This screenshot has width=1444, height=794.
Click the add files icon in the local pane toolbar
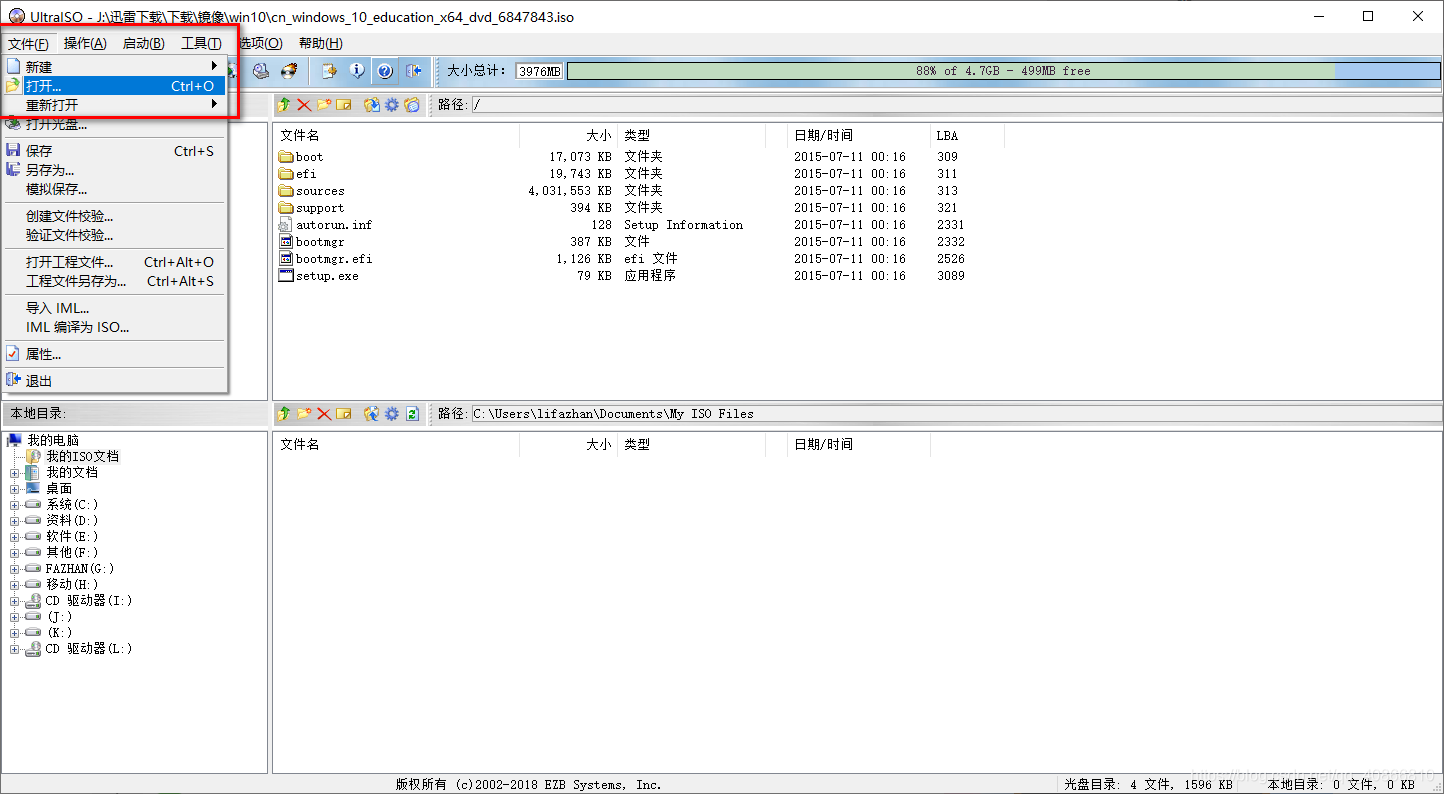372,413
